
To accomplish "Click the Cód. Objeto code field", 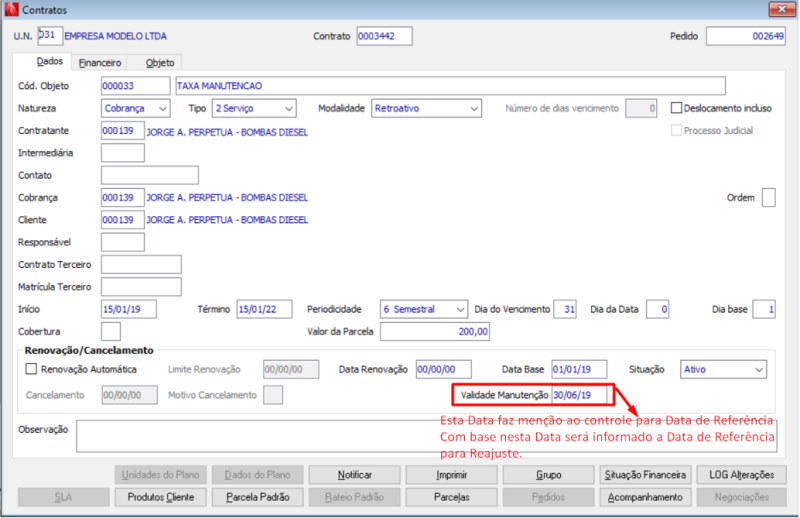I will point(135,86).
